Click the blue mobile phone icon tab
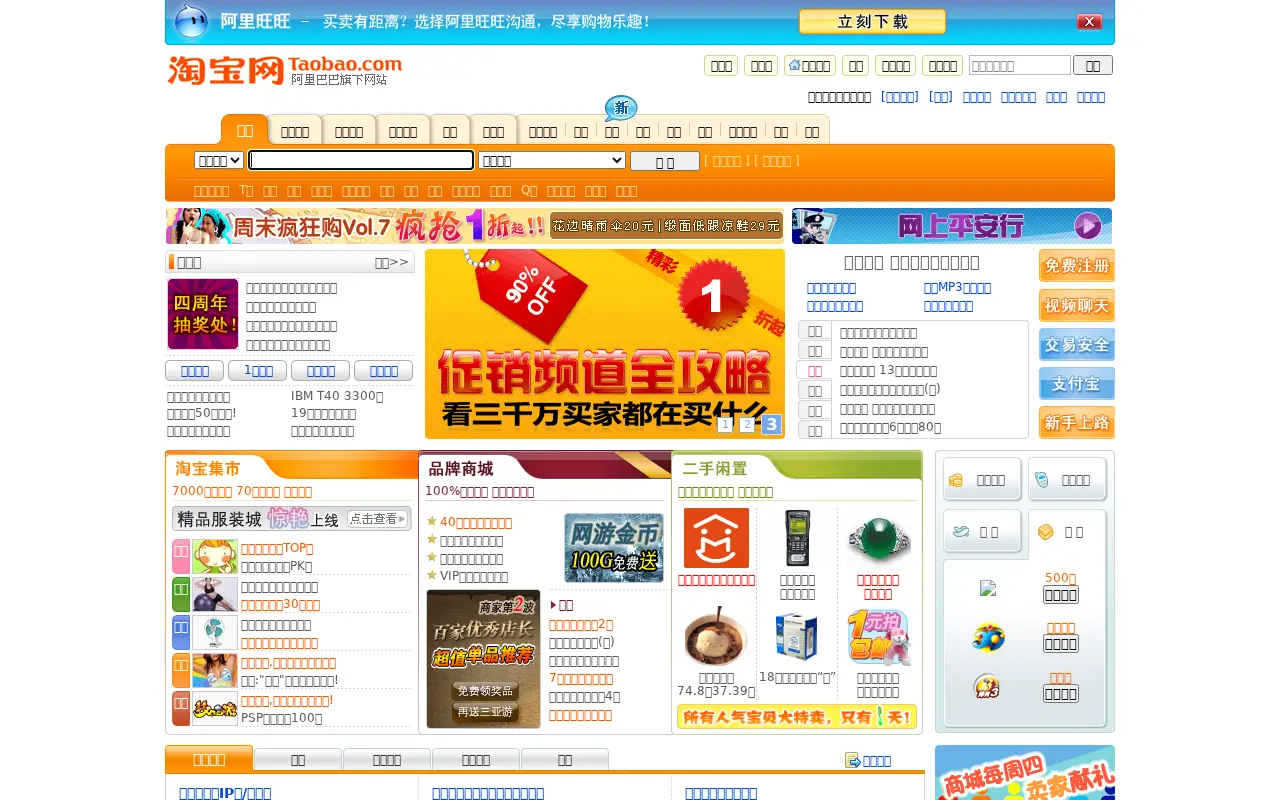1280x800 pixels. click(1068, 480)
